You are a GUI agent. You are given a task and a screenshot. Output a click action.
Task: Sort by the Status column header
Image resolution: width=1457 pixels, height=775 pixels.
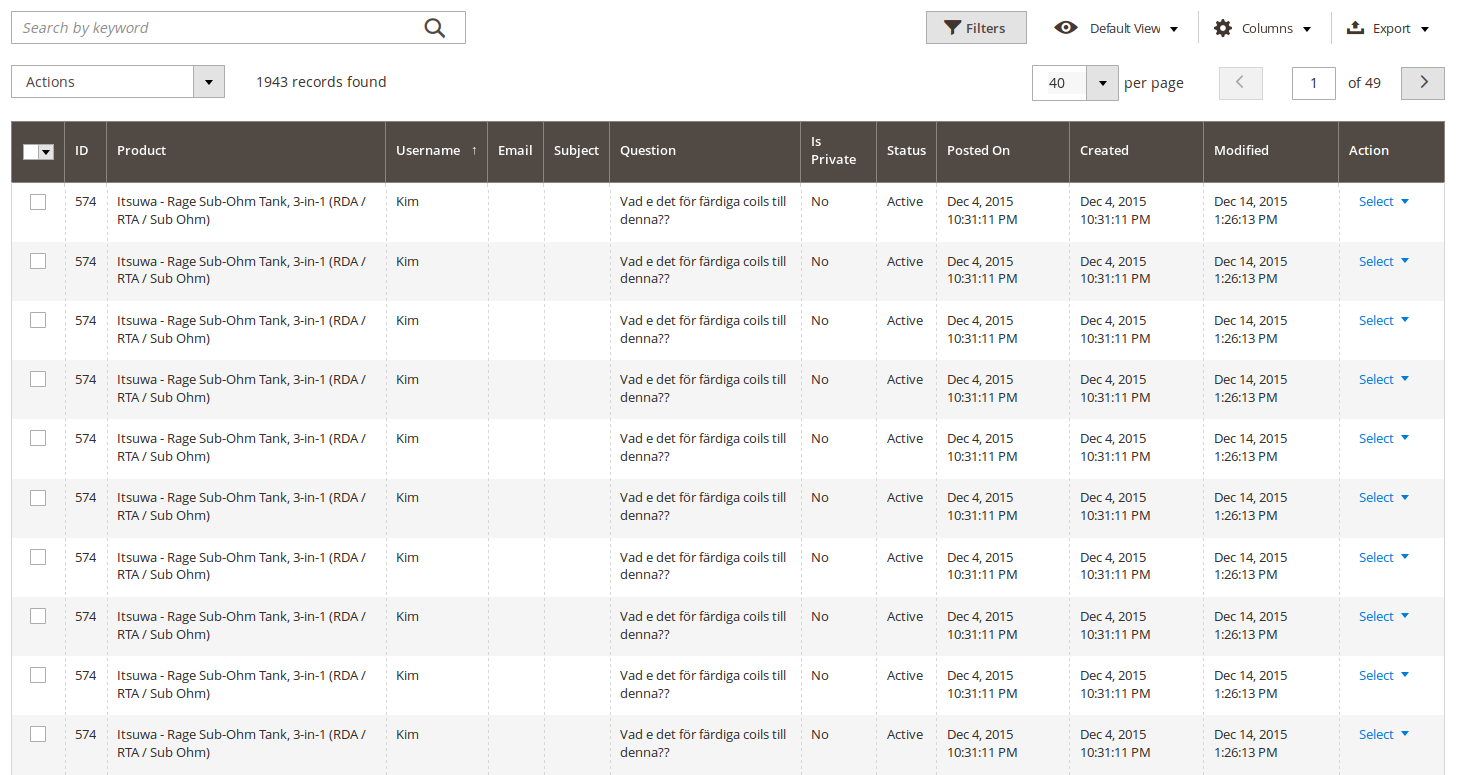[906, 150]
